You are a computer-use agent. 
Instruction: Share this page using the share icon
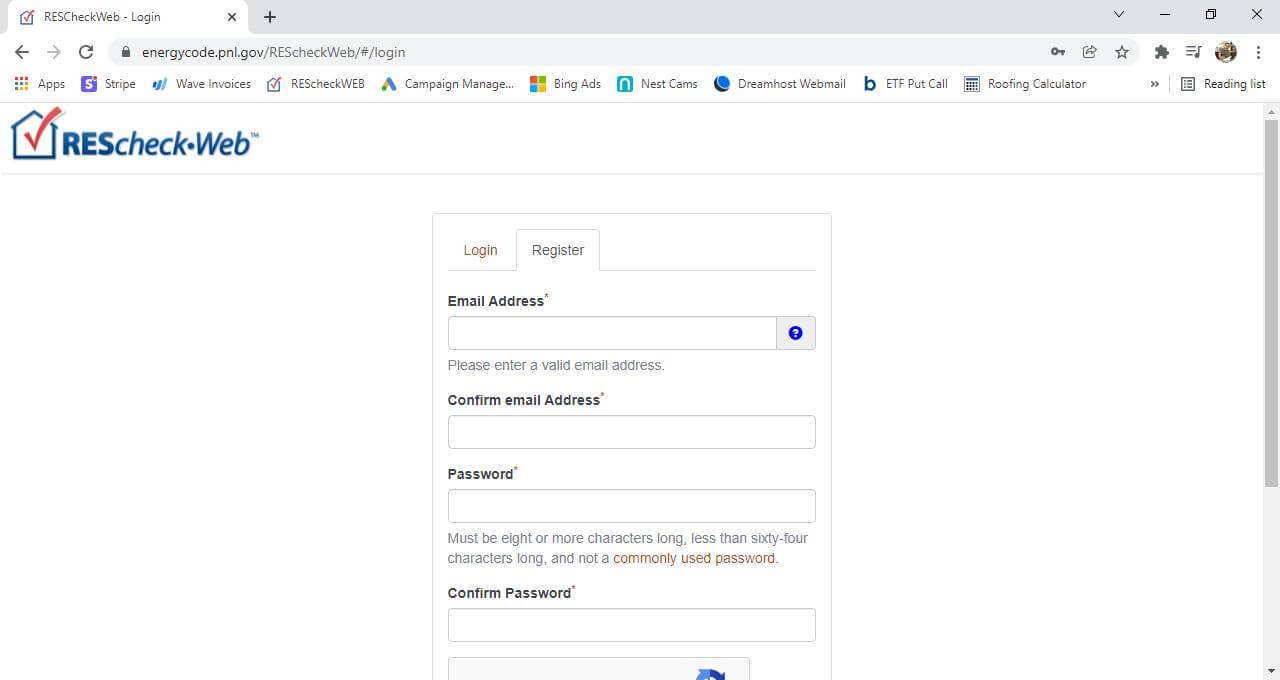(1090, 52)
